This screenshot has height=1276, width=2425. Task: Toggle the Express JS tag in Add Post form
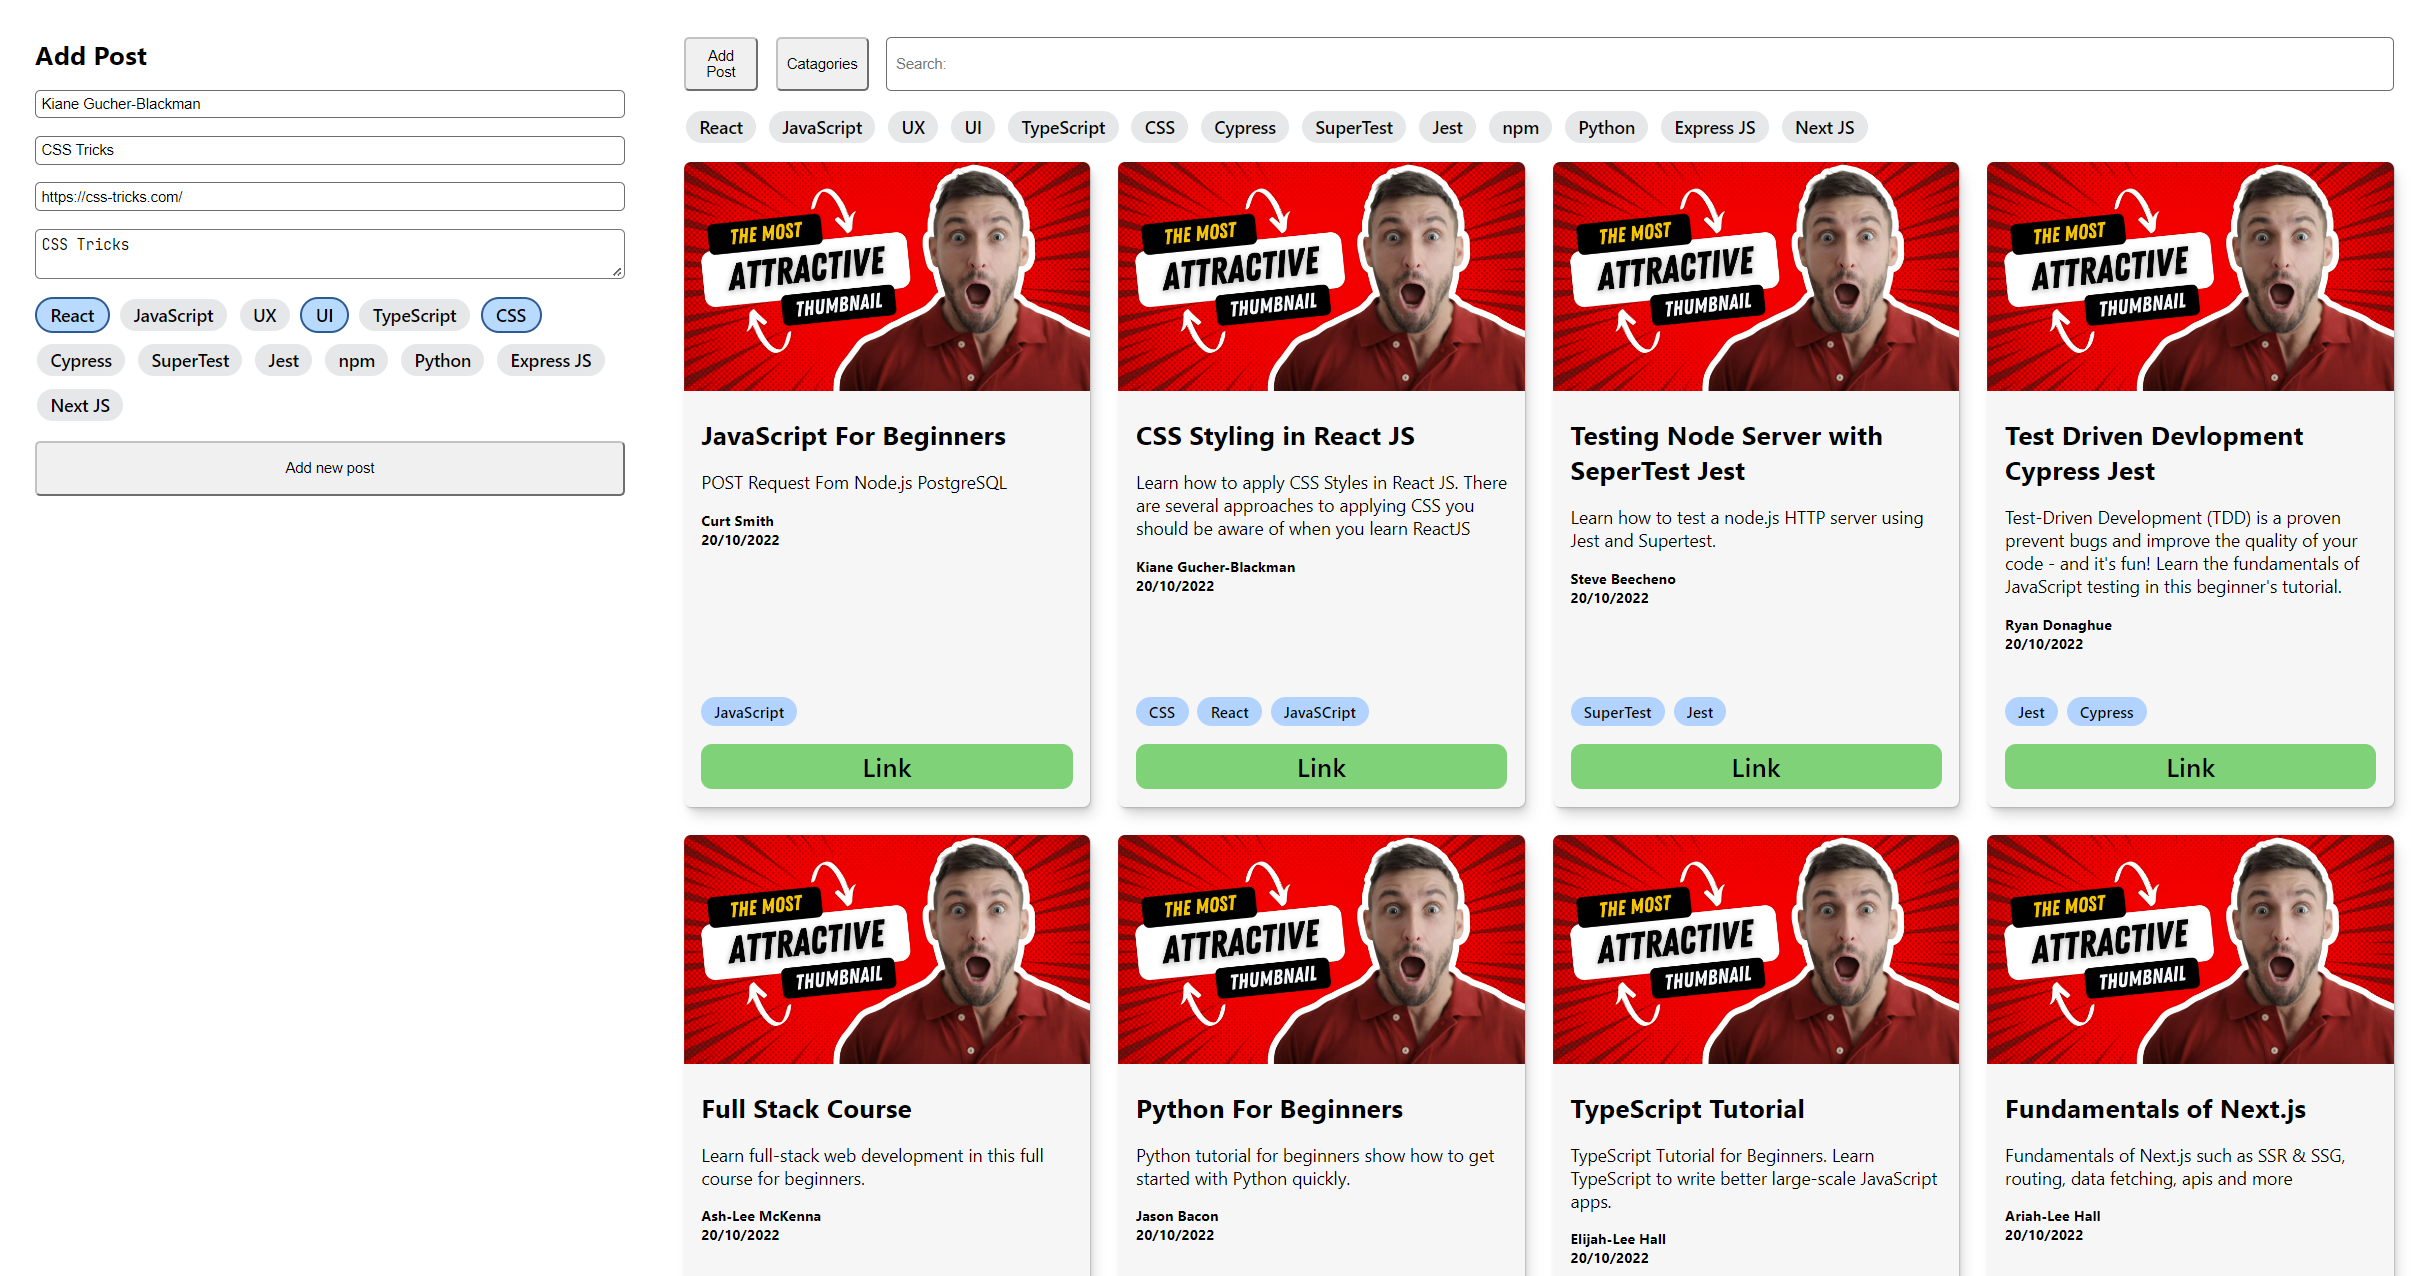point(550,360)
